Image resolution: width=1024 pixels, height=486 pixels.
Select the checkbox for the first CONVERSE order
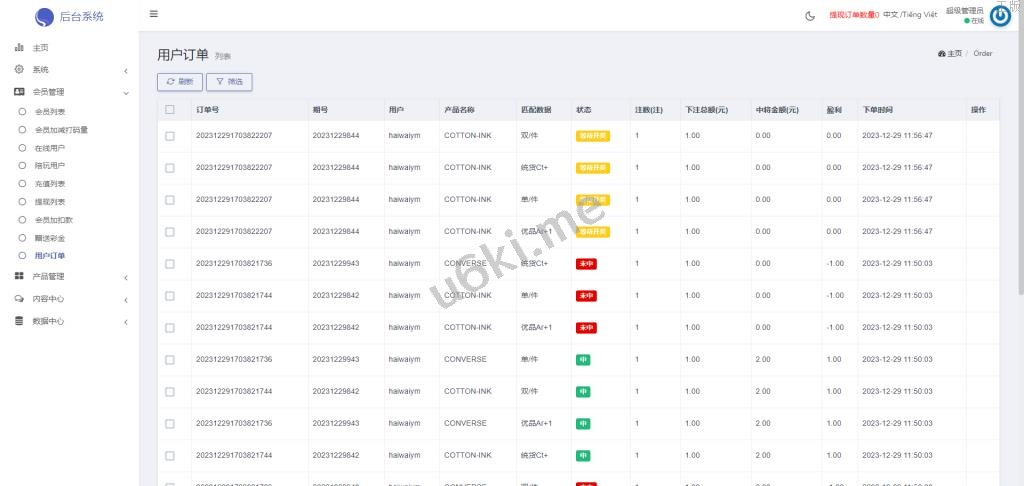(x=170, y=263)
